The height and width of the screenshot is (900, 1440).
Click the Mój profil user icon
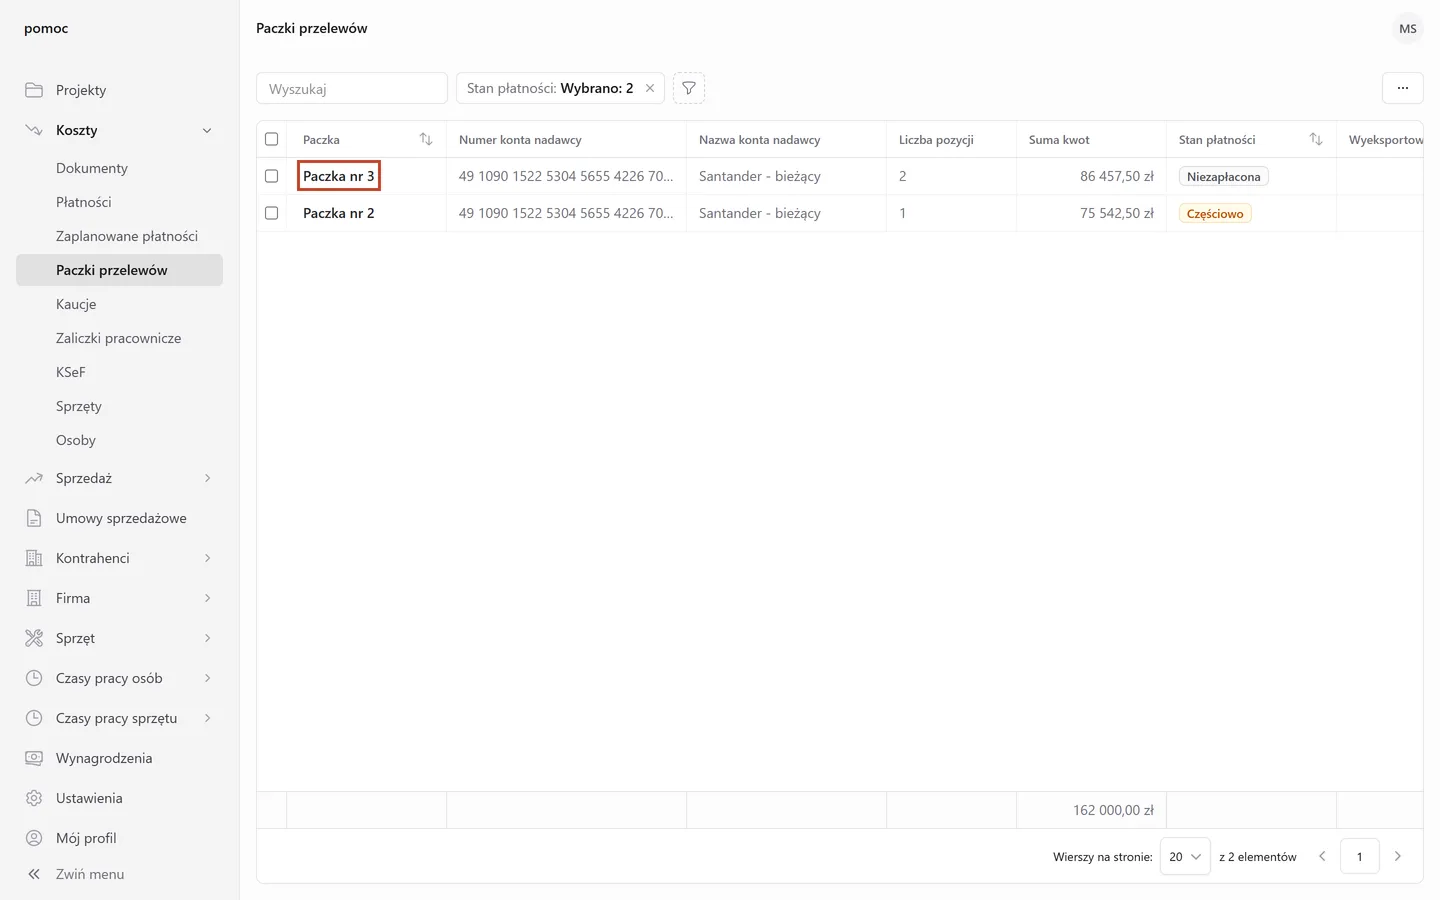coord(34,838)
